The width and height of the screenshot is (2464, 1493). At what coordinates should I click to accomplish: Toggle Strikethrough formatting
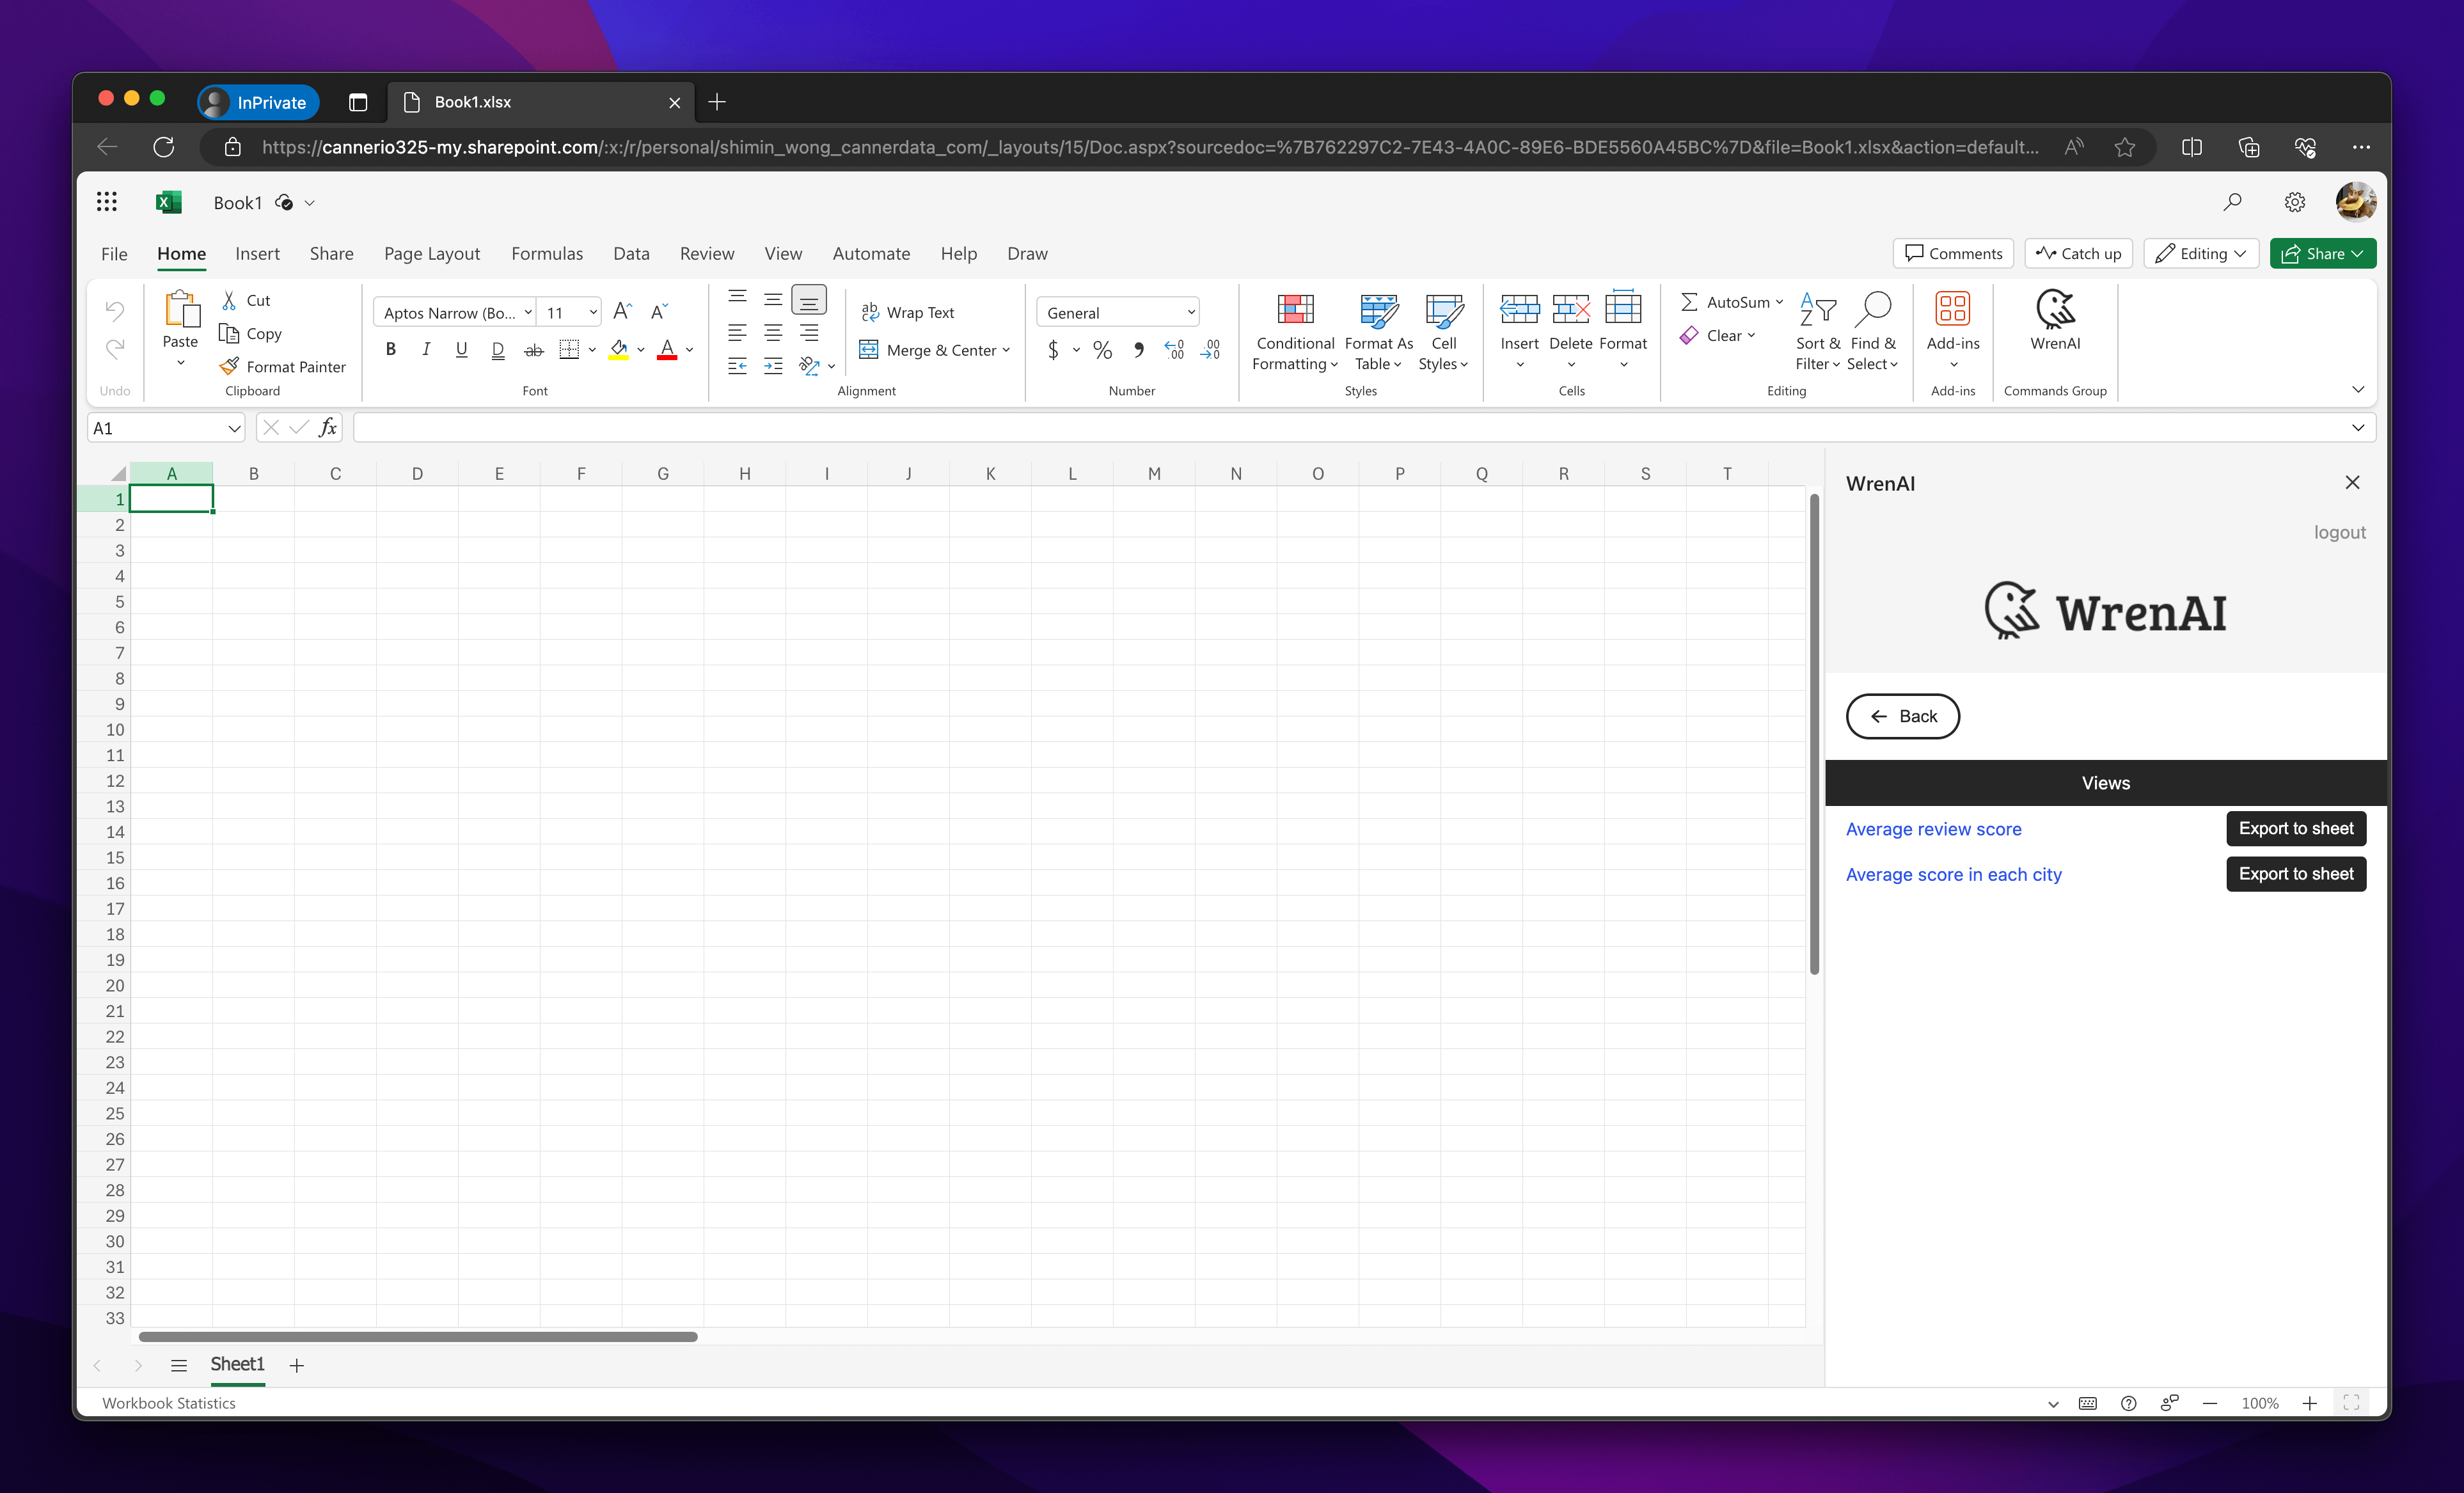pos(534,349)
